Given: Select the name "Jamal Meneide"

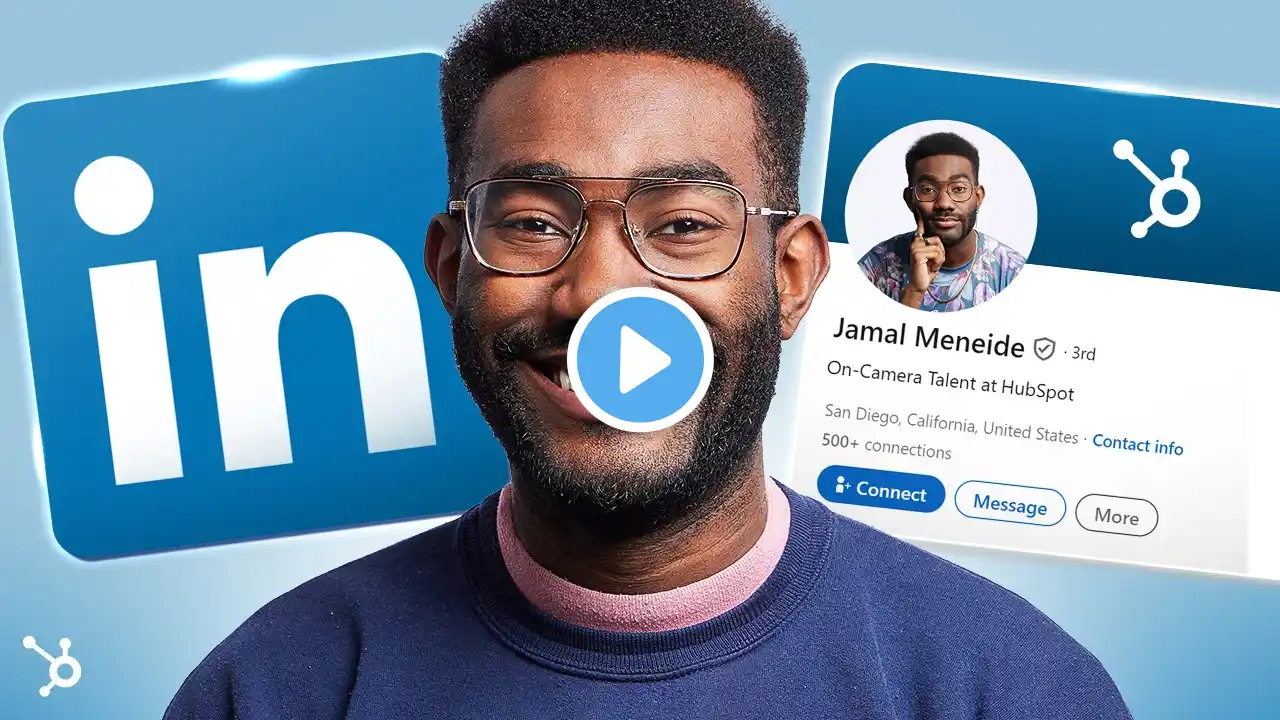Looking at the screenshot, I should pos(928,337).
